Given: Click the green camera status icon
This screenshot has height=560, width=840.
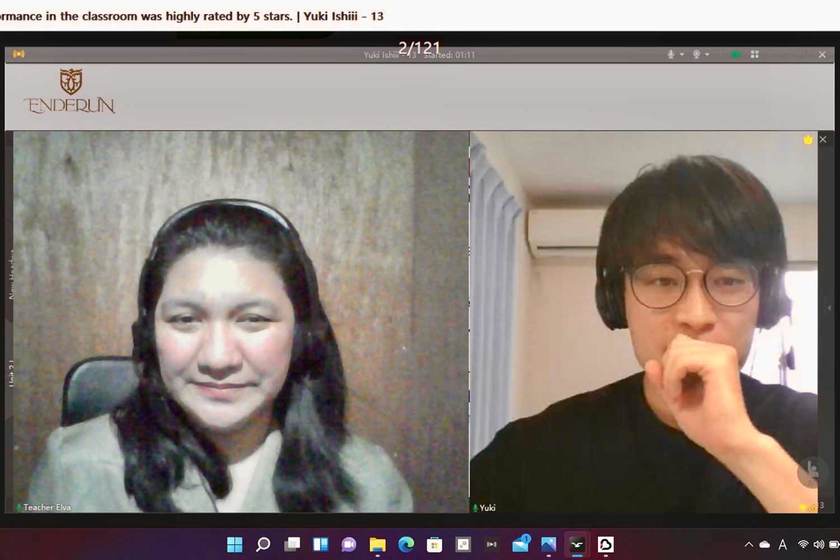Looking at the screenshot, I should 736,54.
